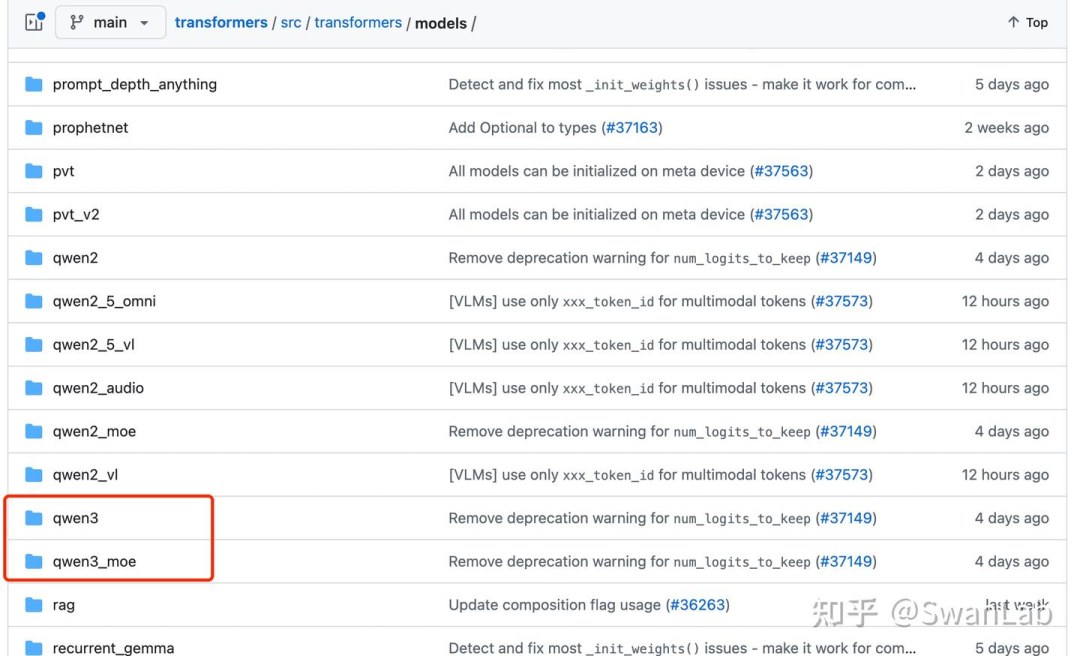Open pull request #37149 in qwen3 row
This screenshot has height=656, width=1080.
846,518
